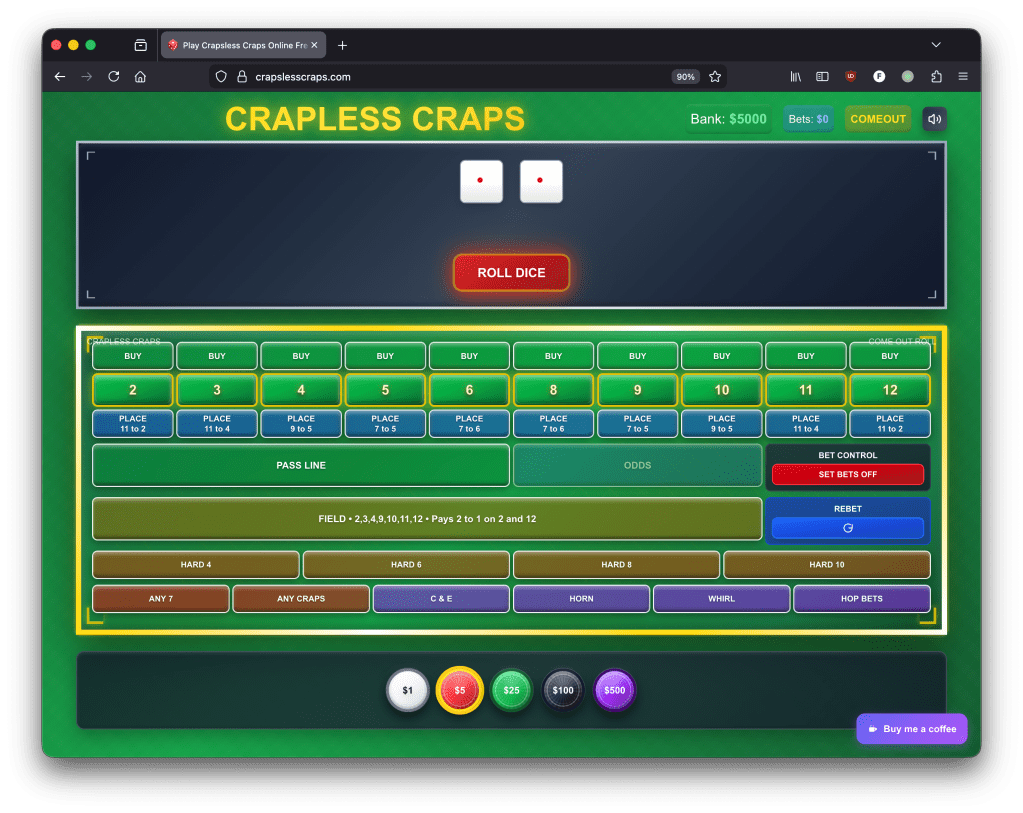Screen dimensions: 1023x813
Task: Toggle Set Bets Off in Bet Control
Action: (847, 473)
